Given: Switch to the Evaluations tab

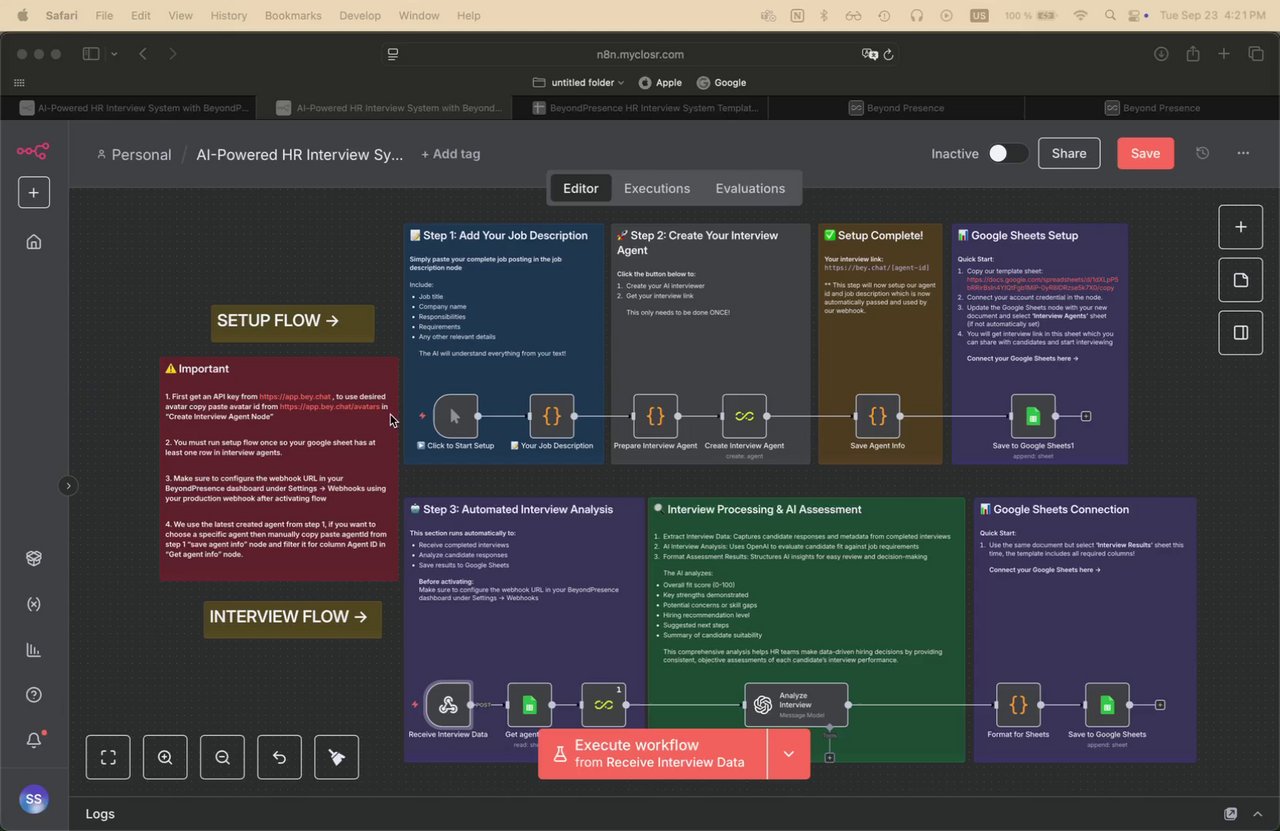Looking at the screenshot, I should pyautogui.click(x=750, y=188).
